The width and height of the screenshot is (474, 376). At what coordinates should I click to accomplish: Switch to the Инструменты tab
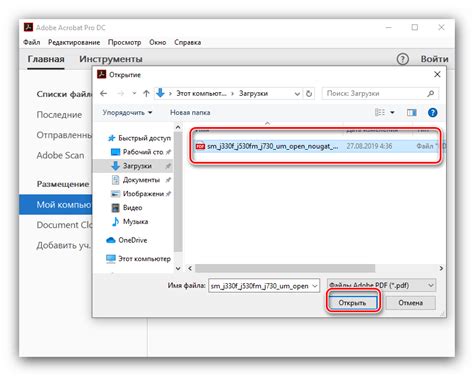pyautogui.click(x=111, y=59)
